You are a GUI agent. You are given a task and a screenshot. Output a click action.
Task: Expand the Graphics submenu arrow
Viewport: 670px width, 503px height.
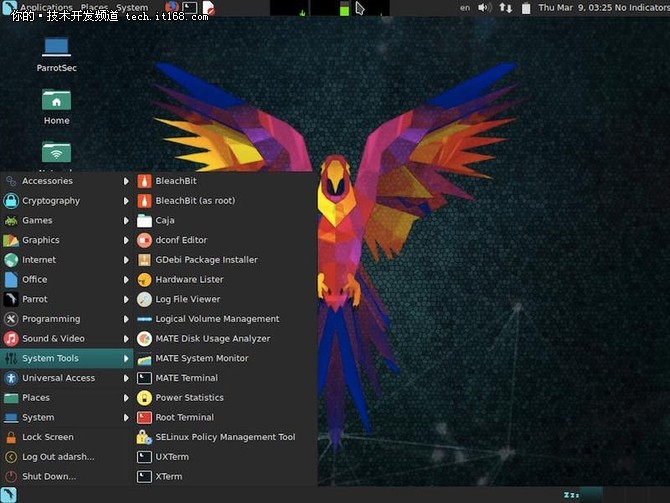(126, 240)
